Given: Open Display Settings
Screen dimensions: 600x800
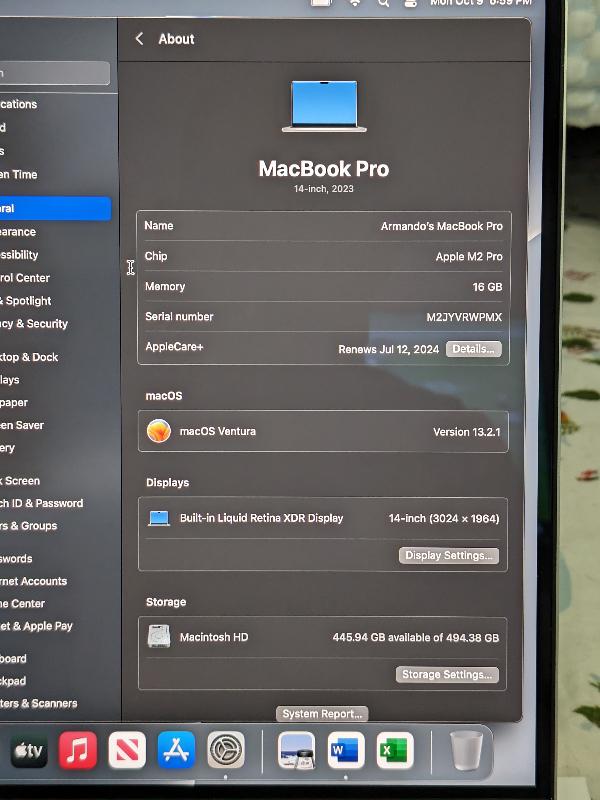Looking at the screenshot, I should click(x=448, y=556).
